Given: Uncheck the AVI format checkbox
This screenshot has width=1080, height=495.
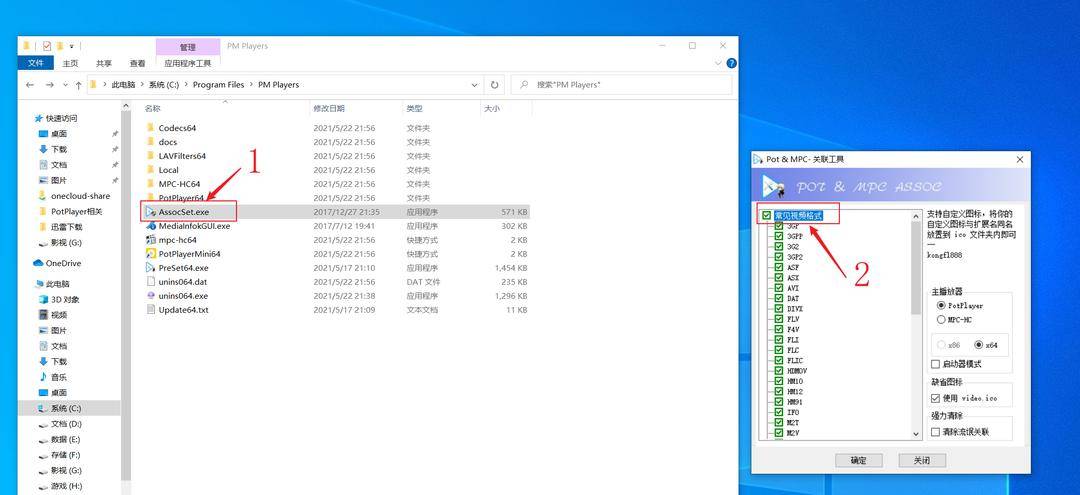Looking at the screenshot, I should [779, 288].
